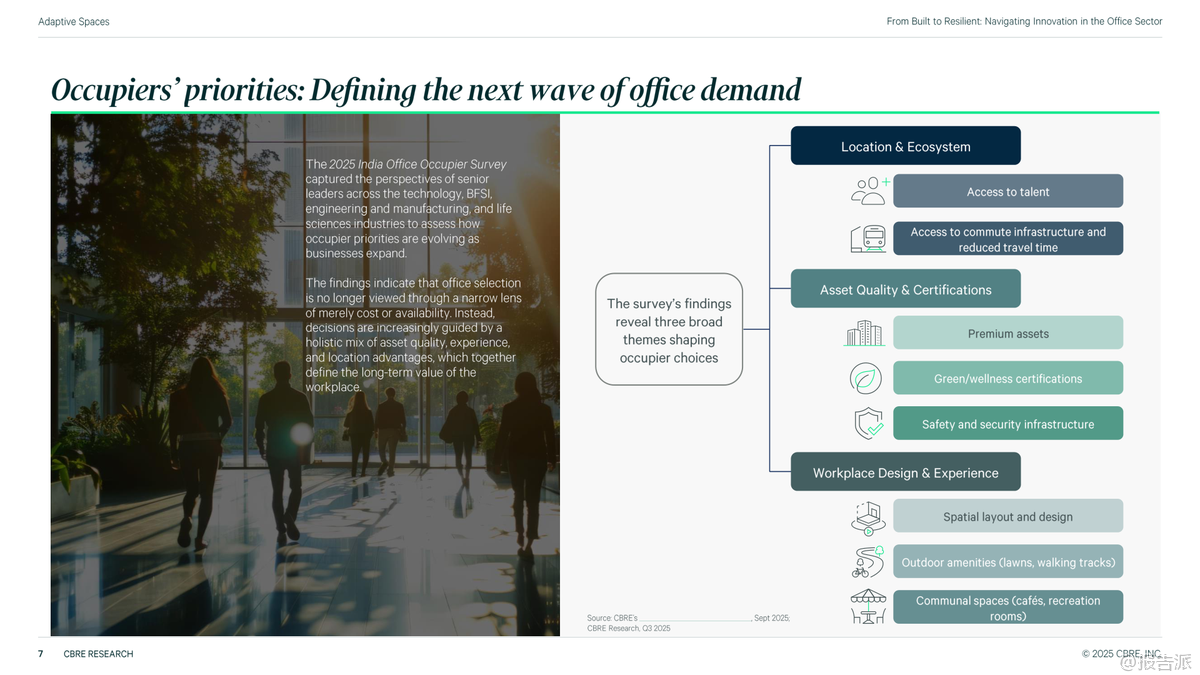The width and height of the screenshot is (1200, 675).
Task: Click the slide title about occupiers' priorities
Action: [x=426, y=90]
